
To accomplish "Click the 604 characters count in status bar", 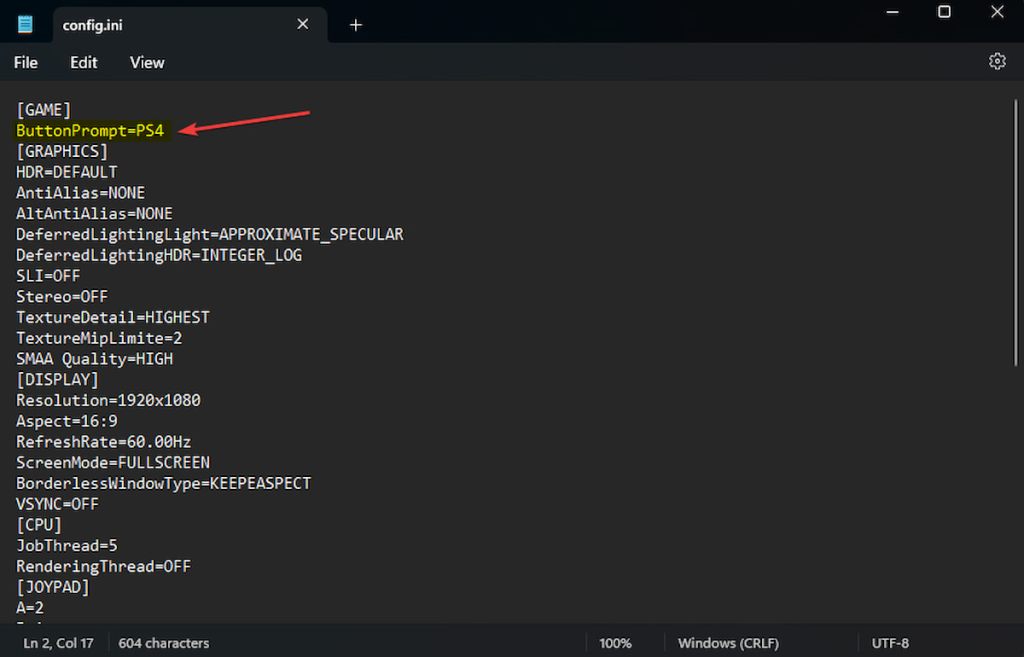I will 164,643.
